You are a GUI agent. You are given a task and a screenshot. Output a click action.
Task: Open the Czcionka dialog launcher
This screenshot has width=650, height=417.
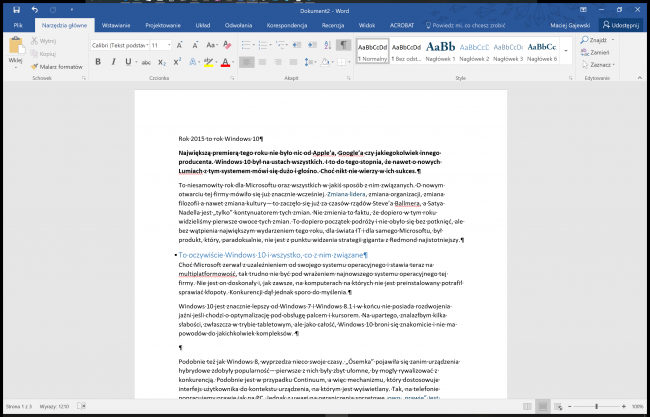click(232, 78)
